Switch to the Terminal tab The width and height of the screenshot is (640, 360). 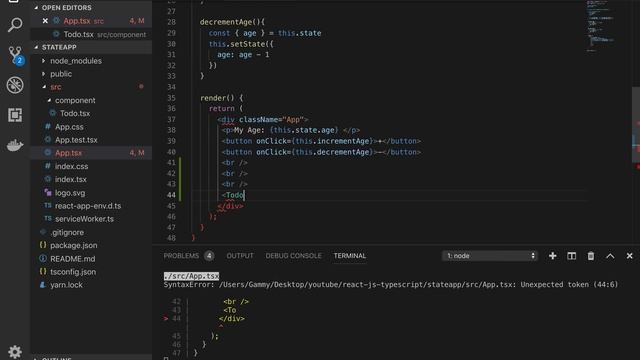click(x=349, y=256)
